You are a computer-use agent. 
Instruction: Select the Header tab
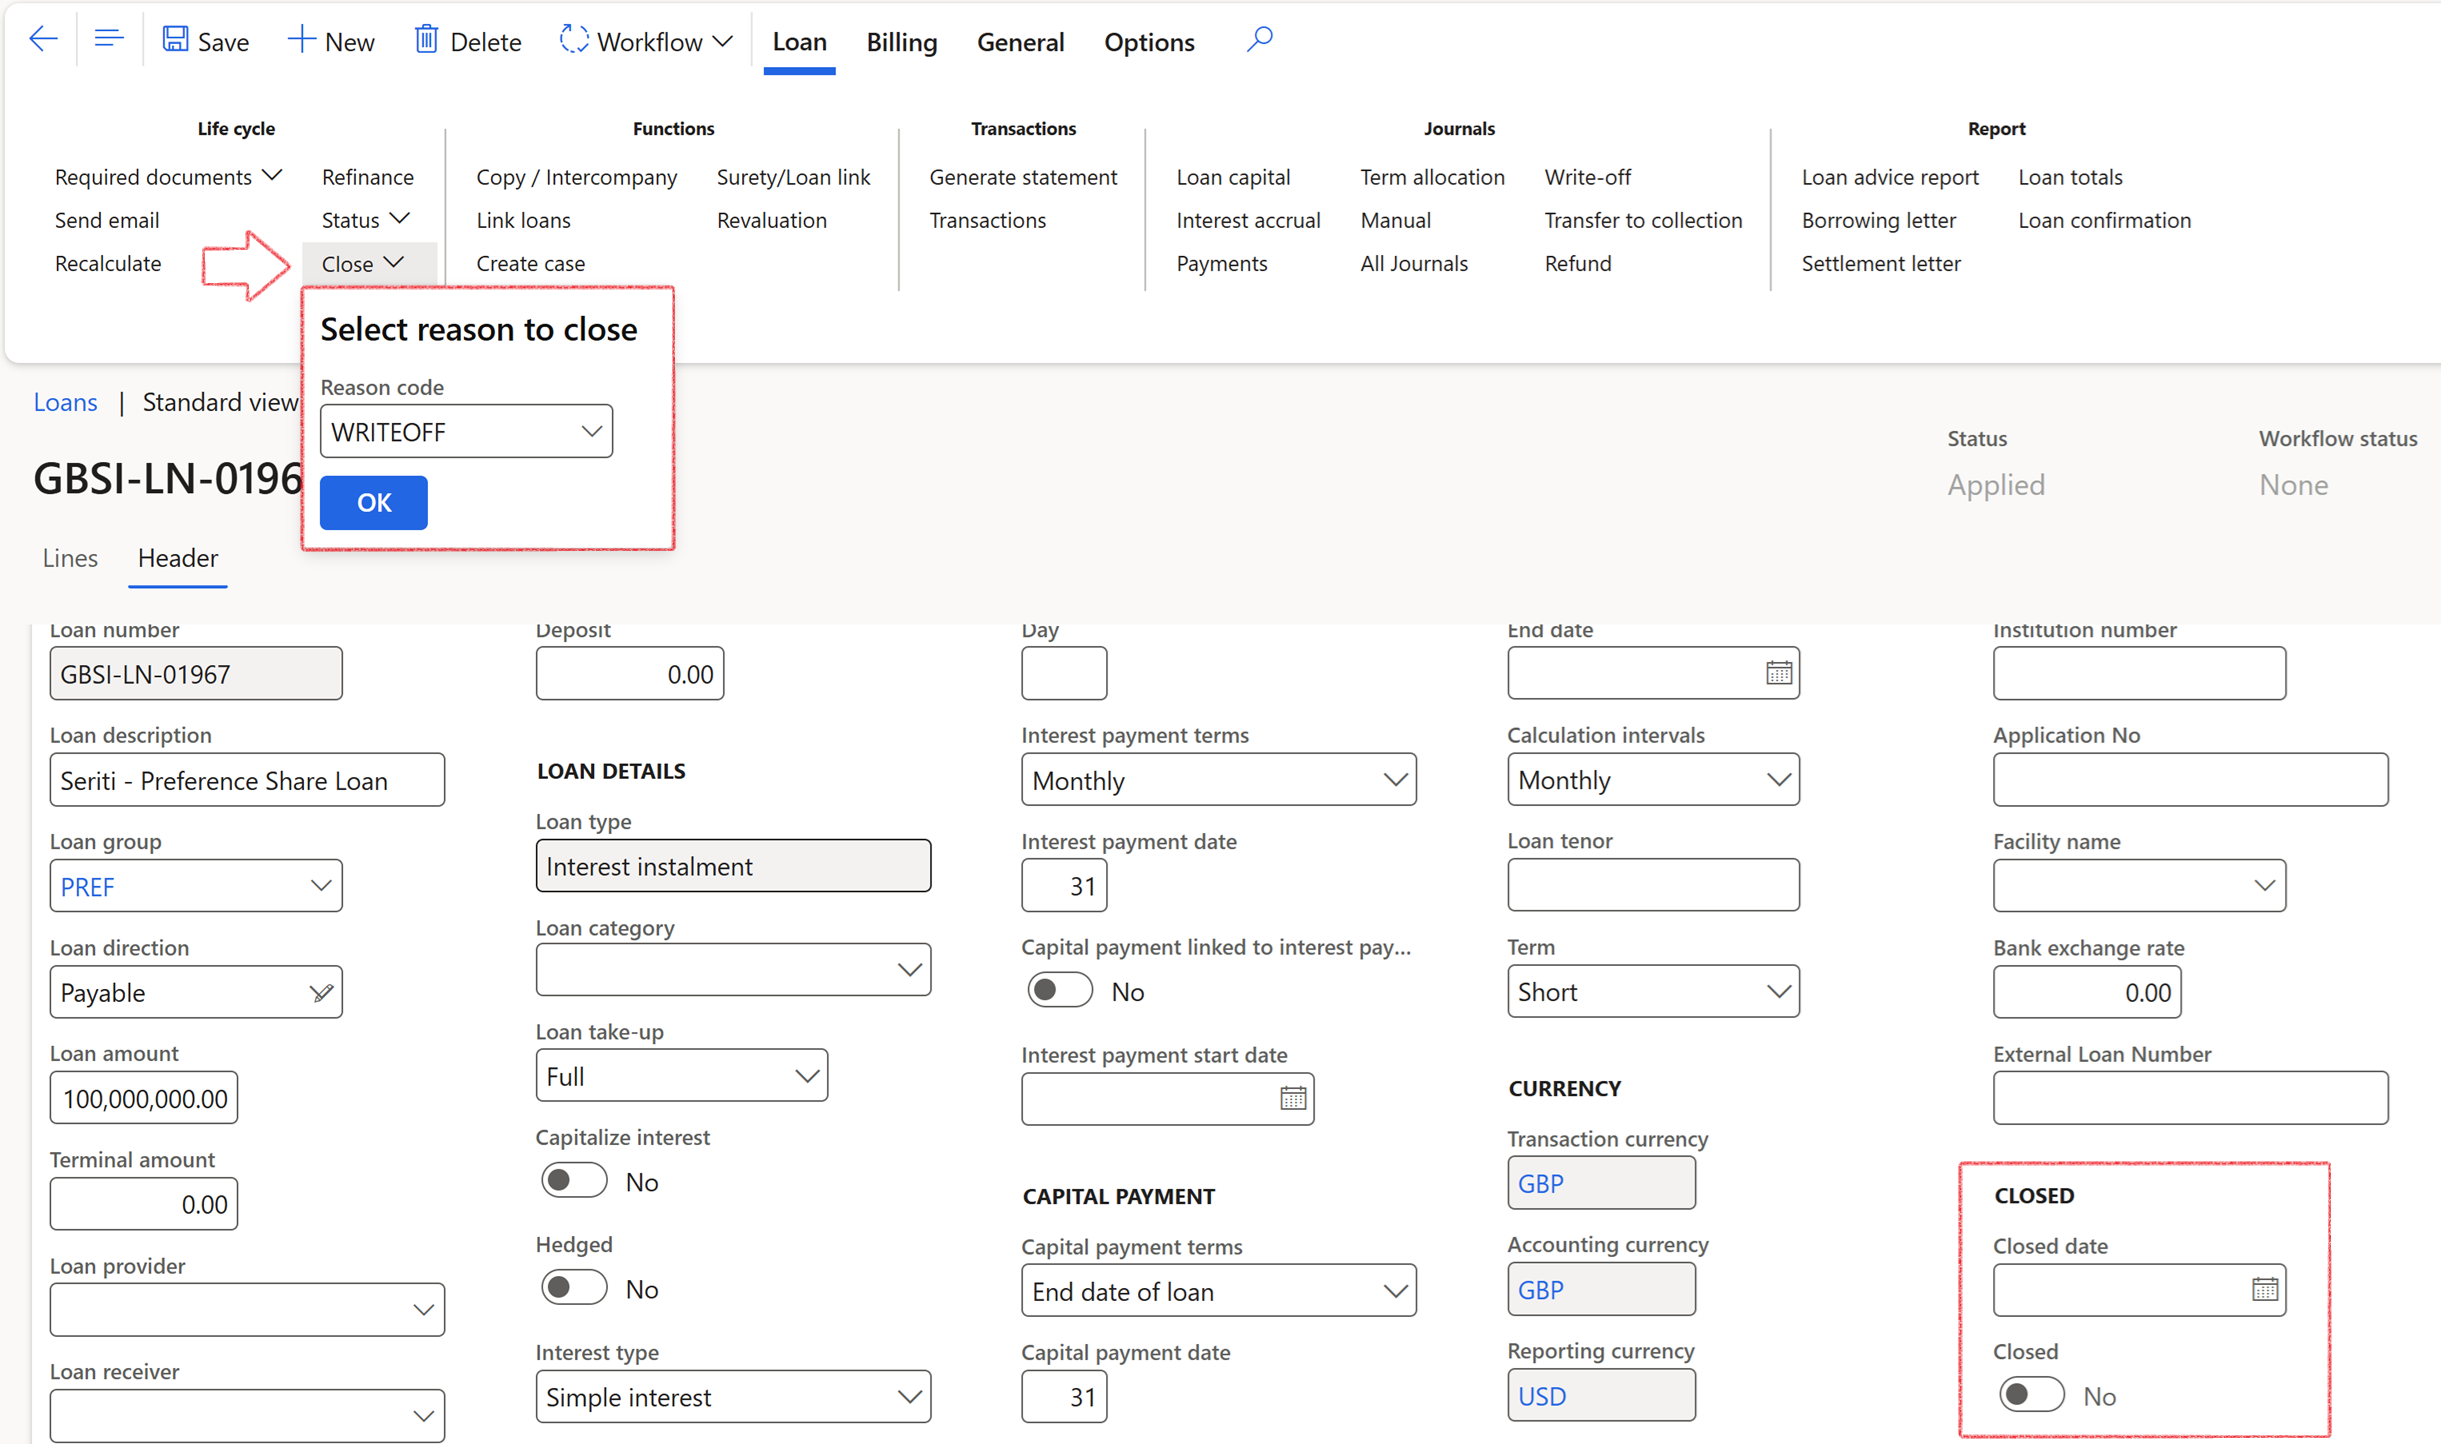[177, 557]
